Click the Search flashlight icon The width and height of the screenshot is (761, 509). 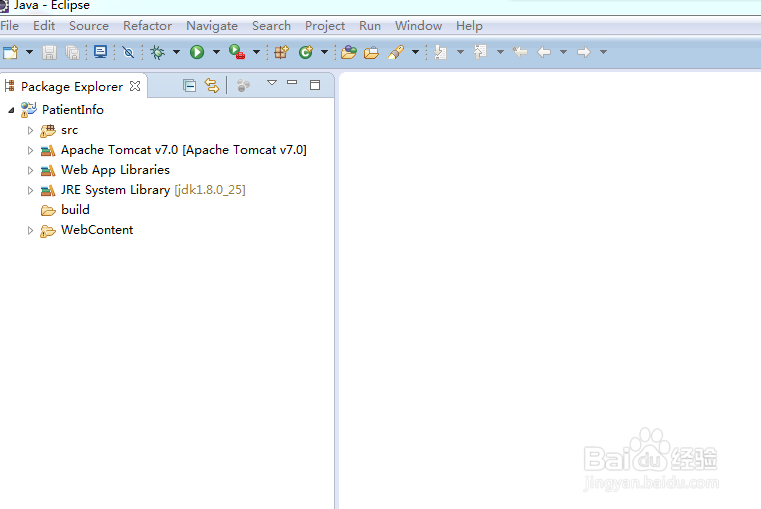pyautogui.click(x=396, y=52)
